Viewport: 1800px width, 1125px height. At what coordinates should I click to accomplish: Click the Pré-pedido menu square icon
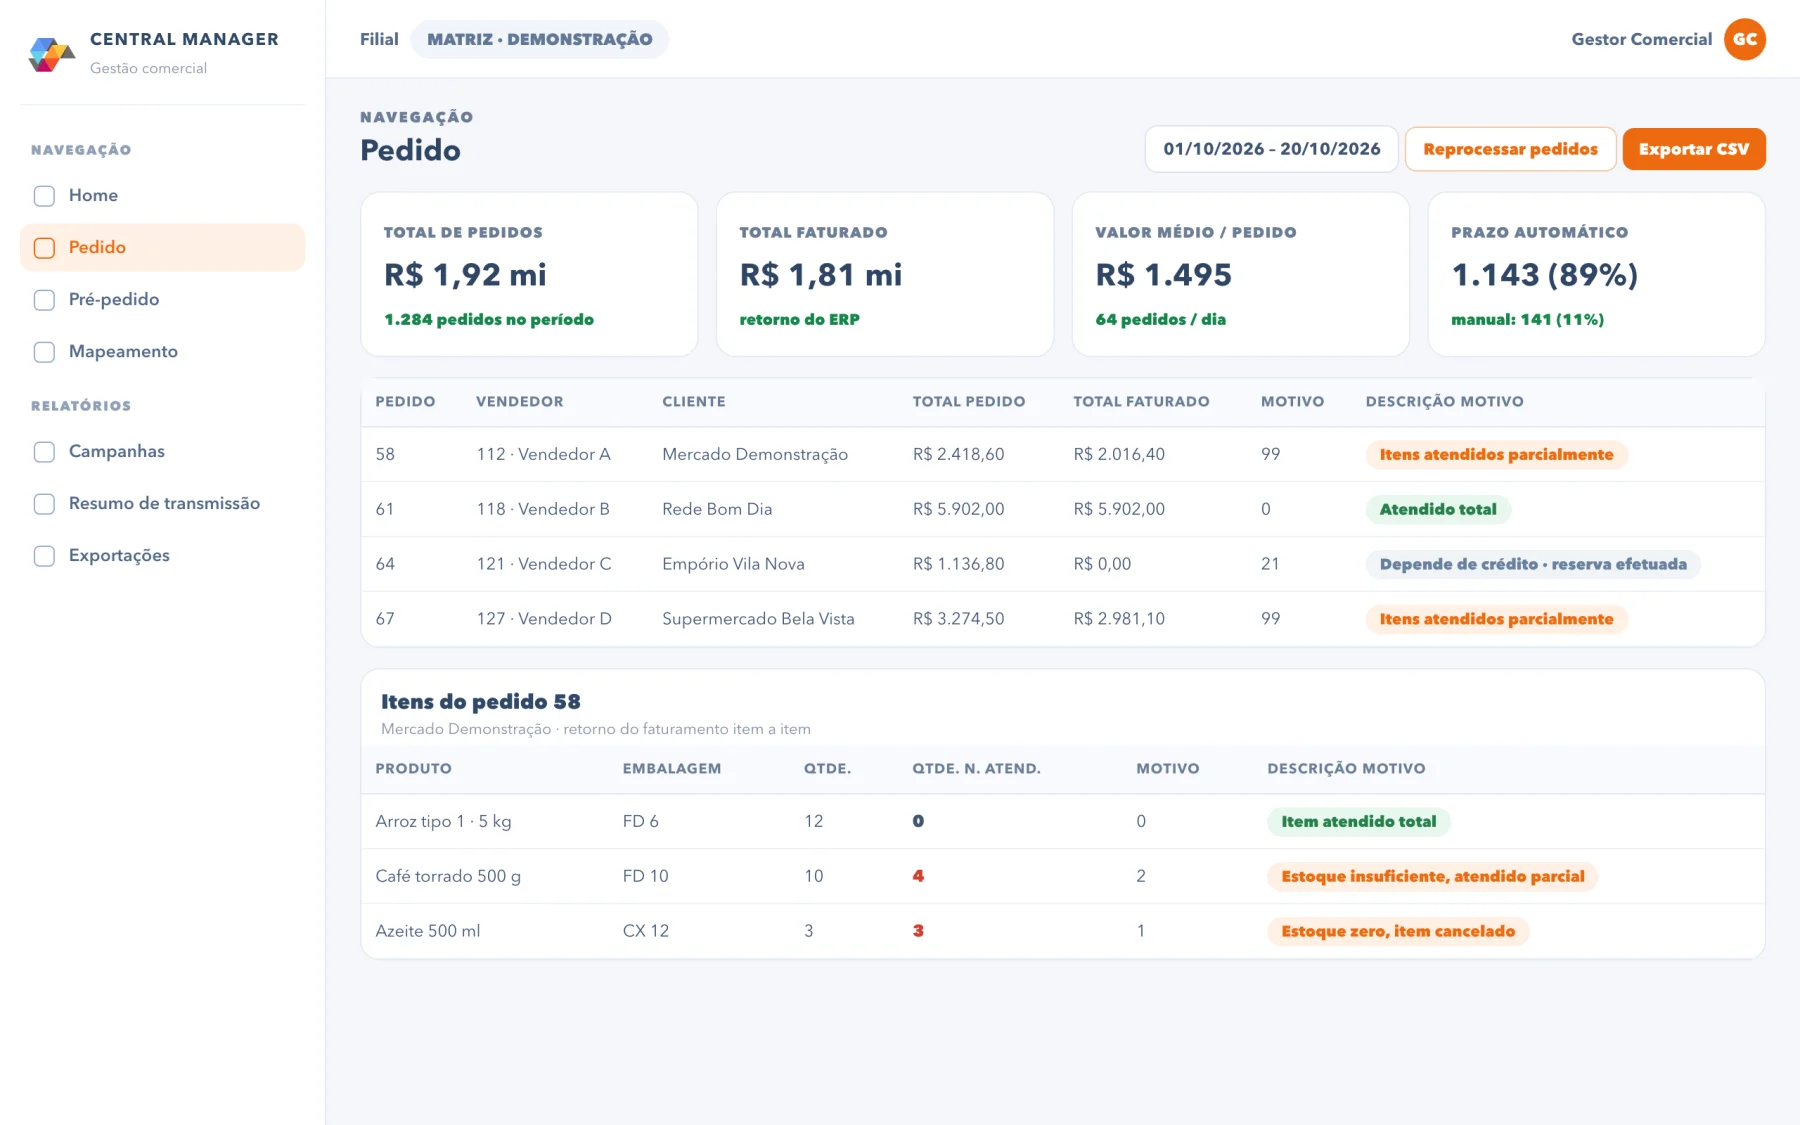(x=44, y=300)
